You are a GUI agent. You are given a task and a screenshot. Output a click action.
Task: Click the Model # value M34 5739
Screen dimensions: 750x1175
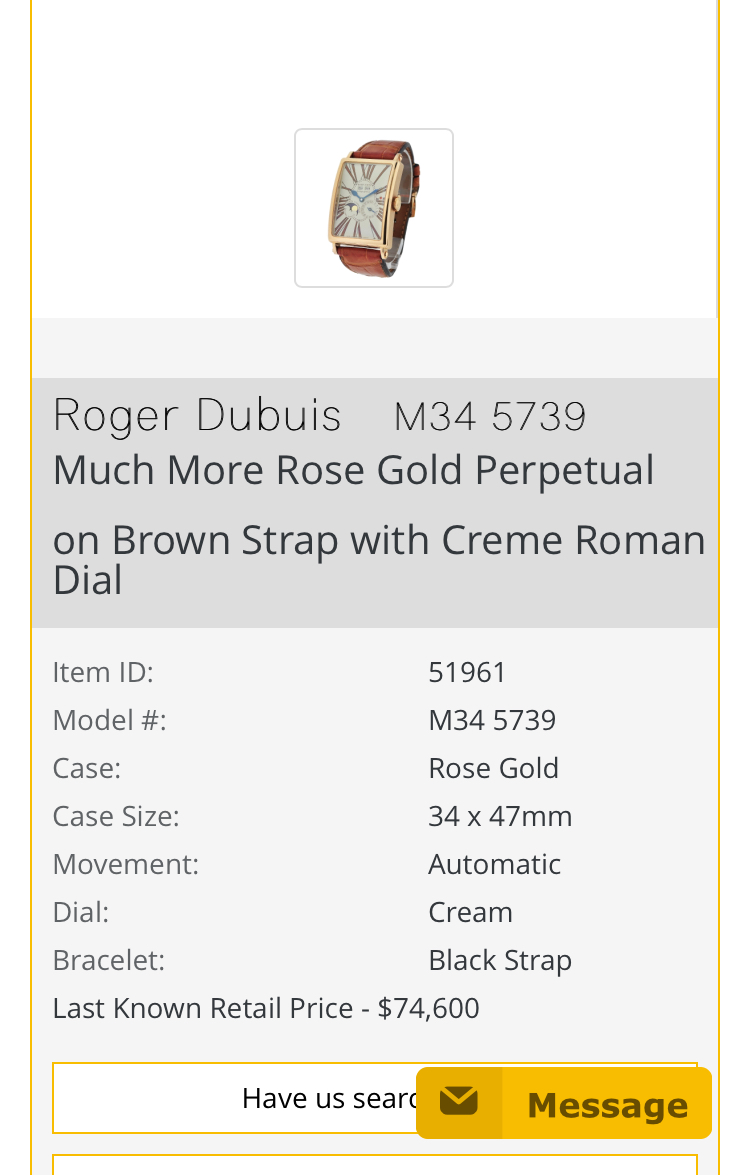click(492, 720)
